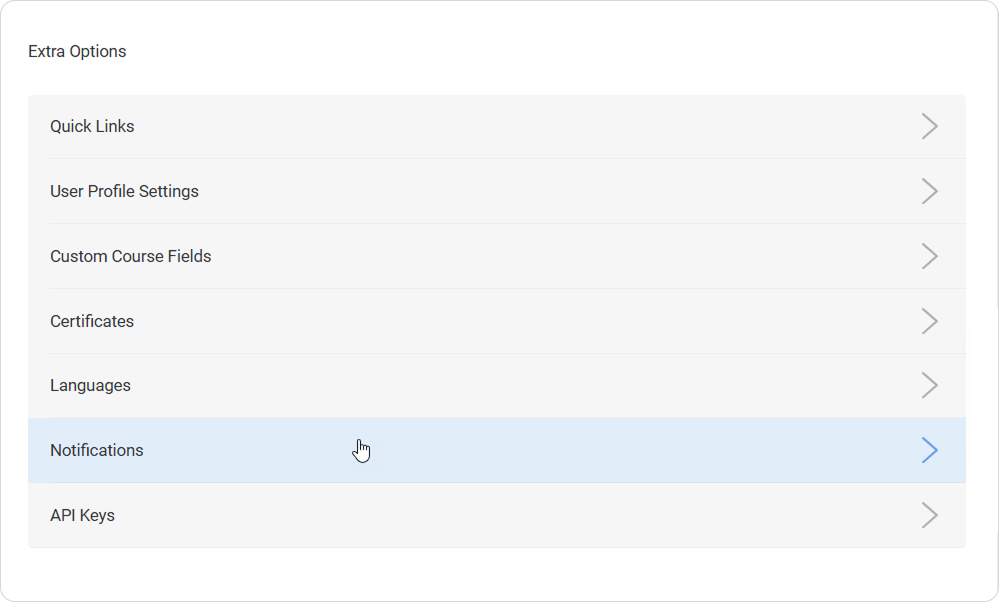Open the Notifications text label

pyautogui.click(x=97, y=450)
